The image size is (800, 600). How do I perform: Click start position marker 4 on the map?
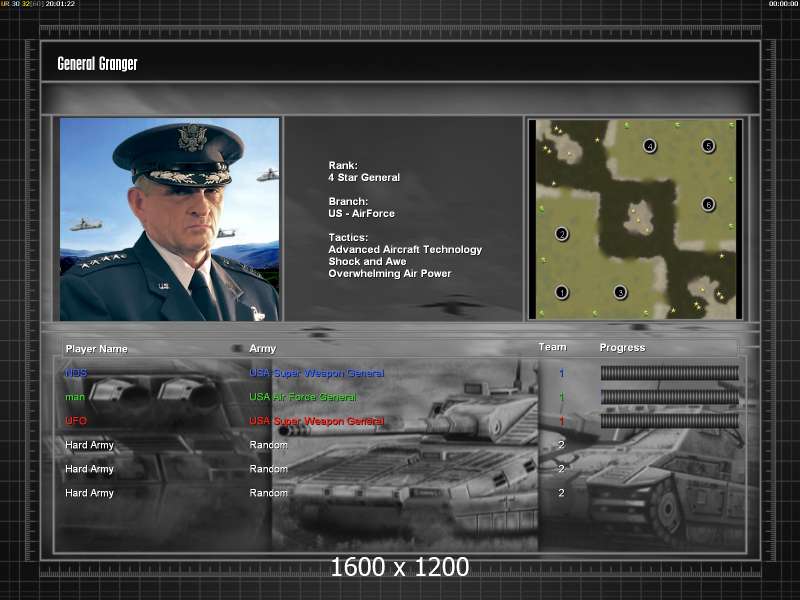tap(649, 146)
